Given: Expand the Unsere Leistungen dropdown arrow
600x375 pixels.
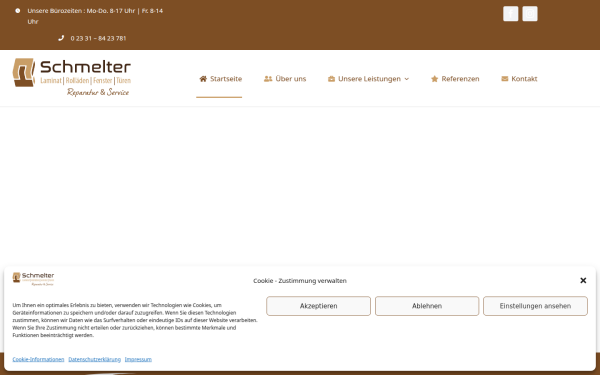Looking at the screenshot, I should (x=406, y=79).
